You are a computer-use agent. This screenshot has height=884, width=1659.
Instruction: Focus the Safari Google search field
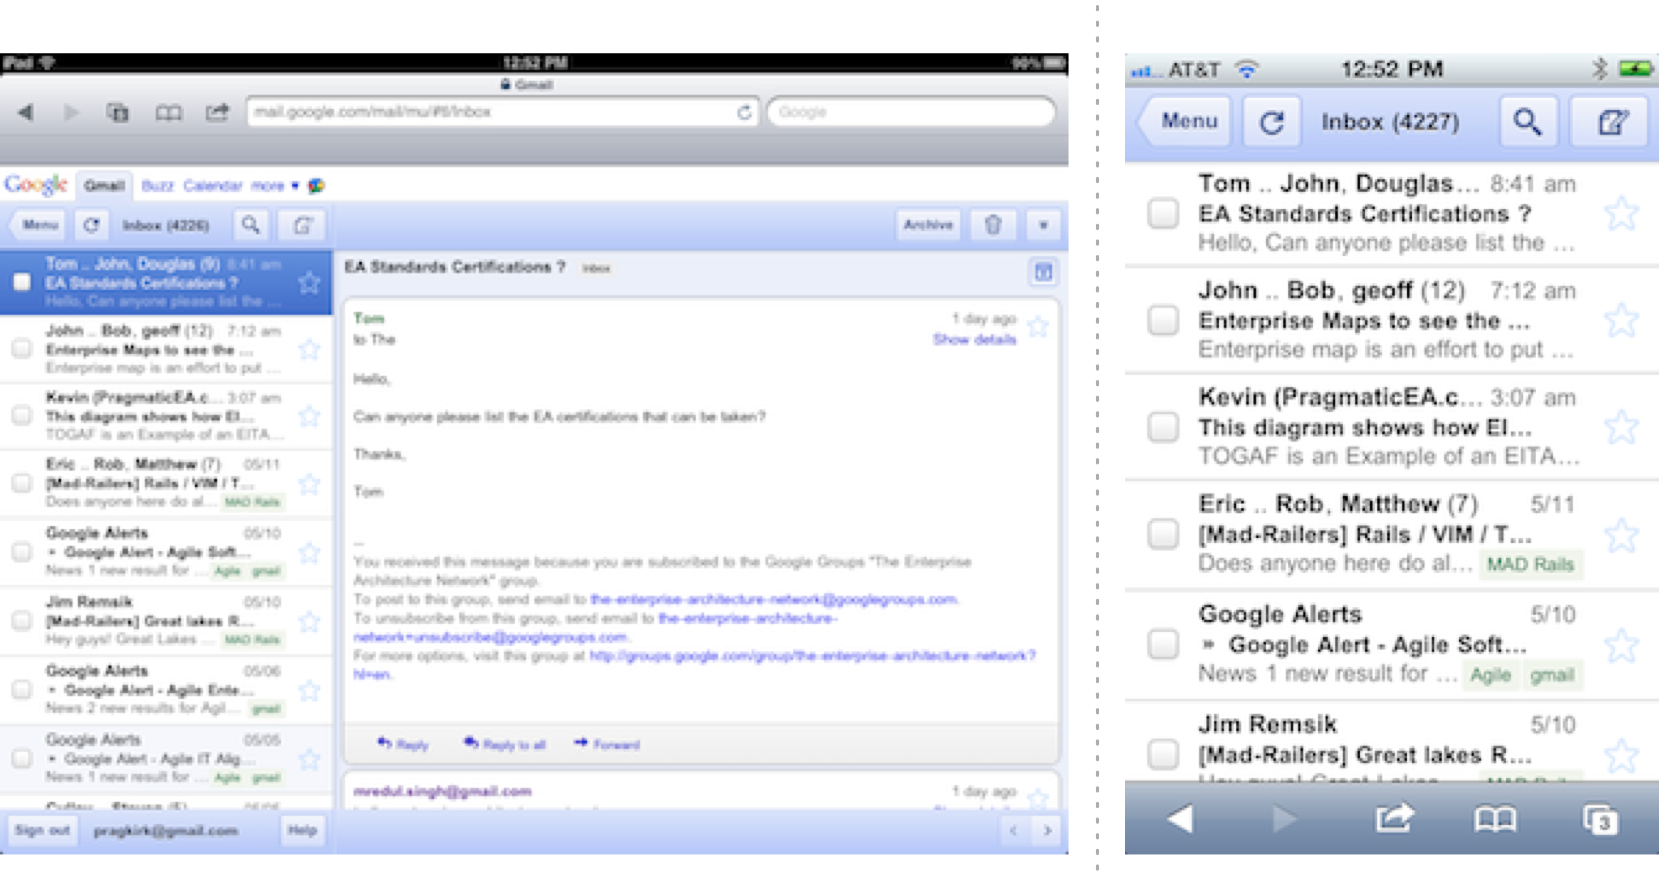(x=911, y=112)
